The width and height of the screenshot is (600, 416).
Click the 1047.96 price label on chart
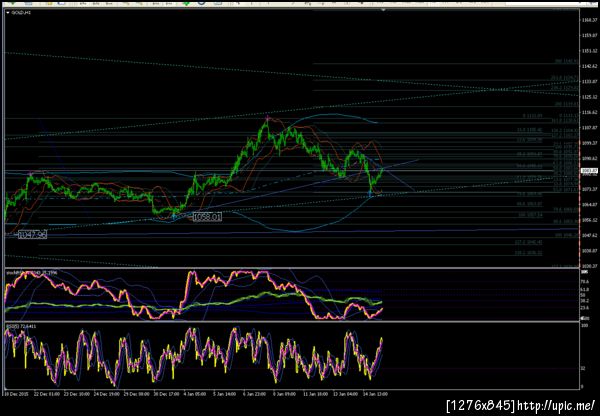[x=32, y=235]
